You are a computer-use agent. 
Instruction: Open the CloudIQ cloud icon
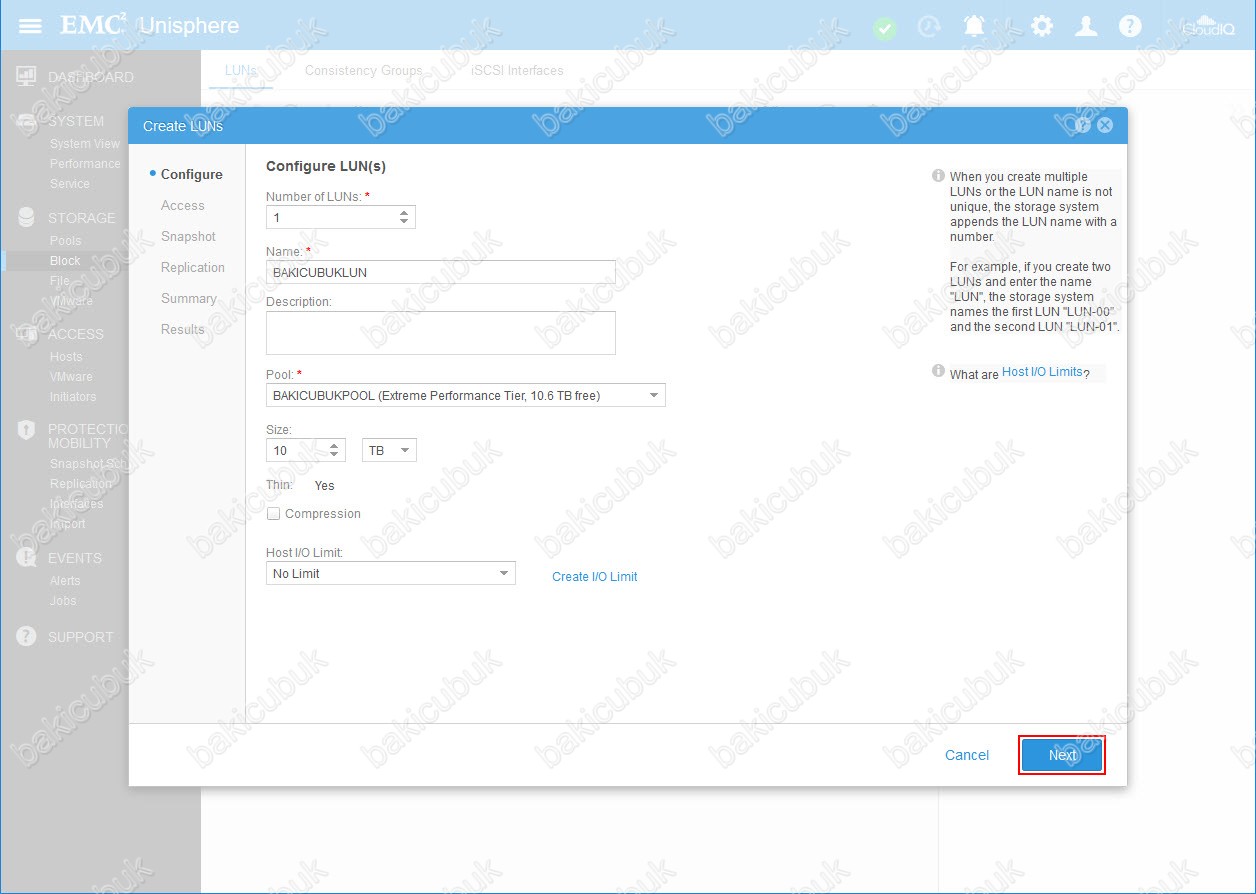tap(1209, 26)
